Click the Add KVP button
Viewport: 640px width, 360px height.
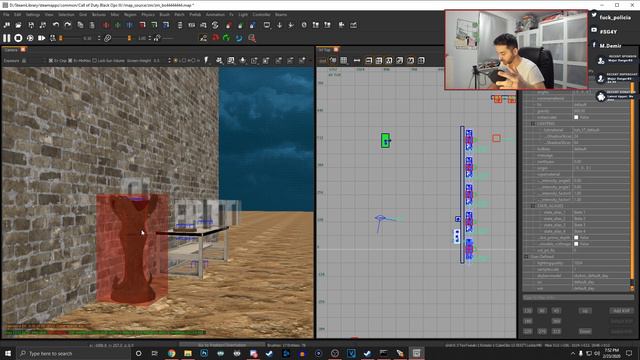click(622, 311)
